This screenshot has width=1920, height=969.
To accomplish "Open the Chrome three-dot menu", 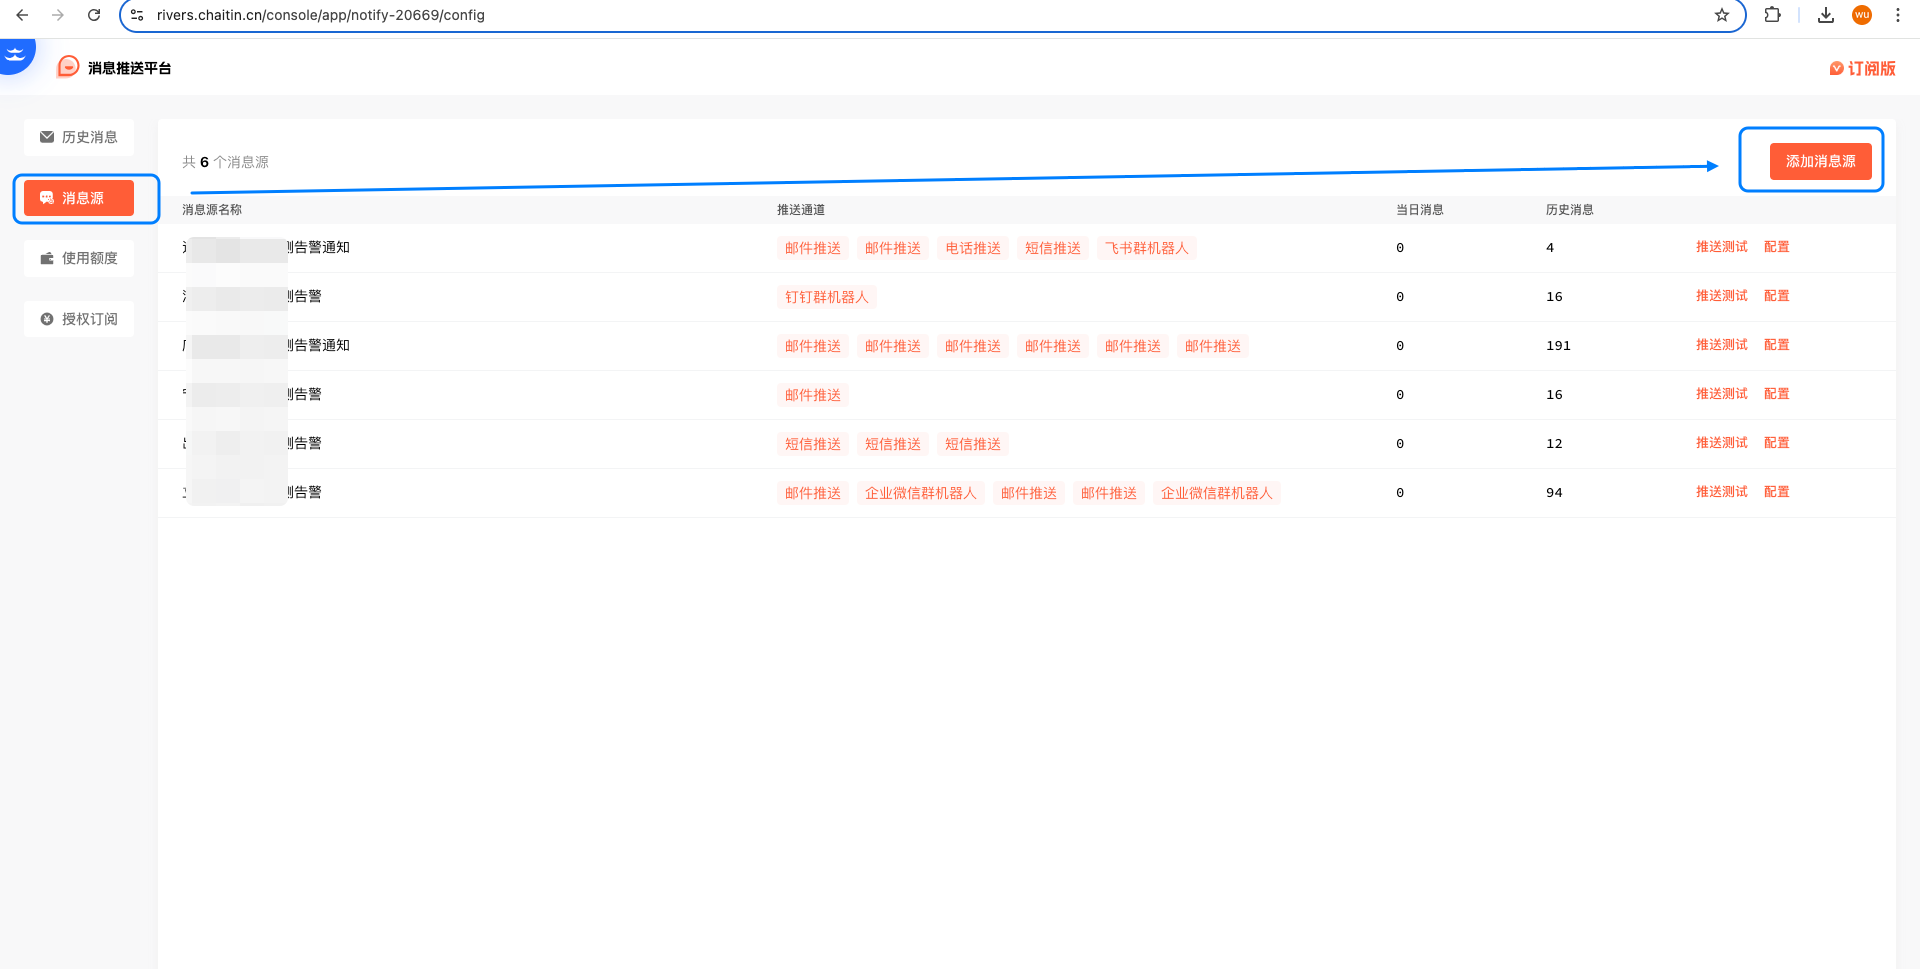I will pos(1897,15).
